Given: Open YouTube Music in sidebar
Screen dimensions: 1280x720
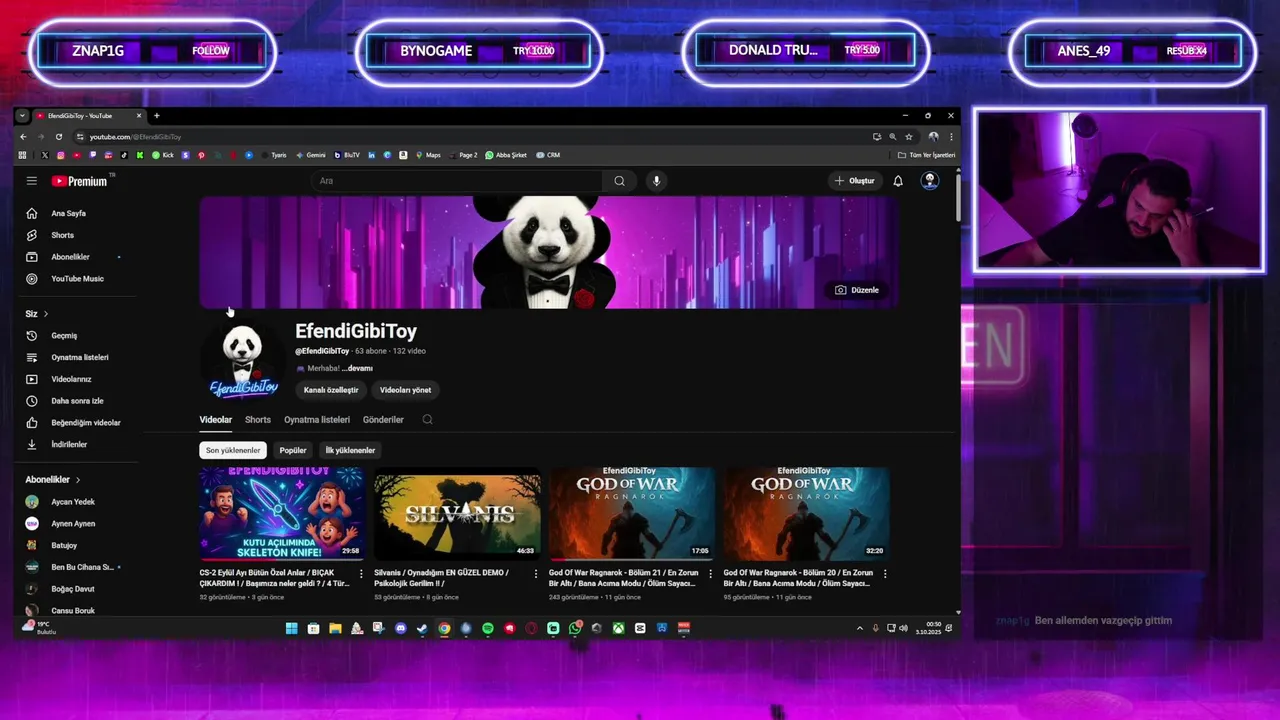Looking at the screenshot, I should [x=77, y=279].
